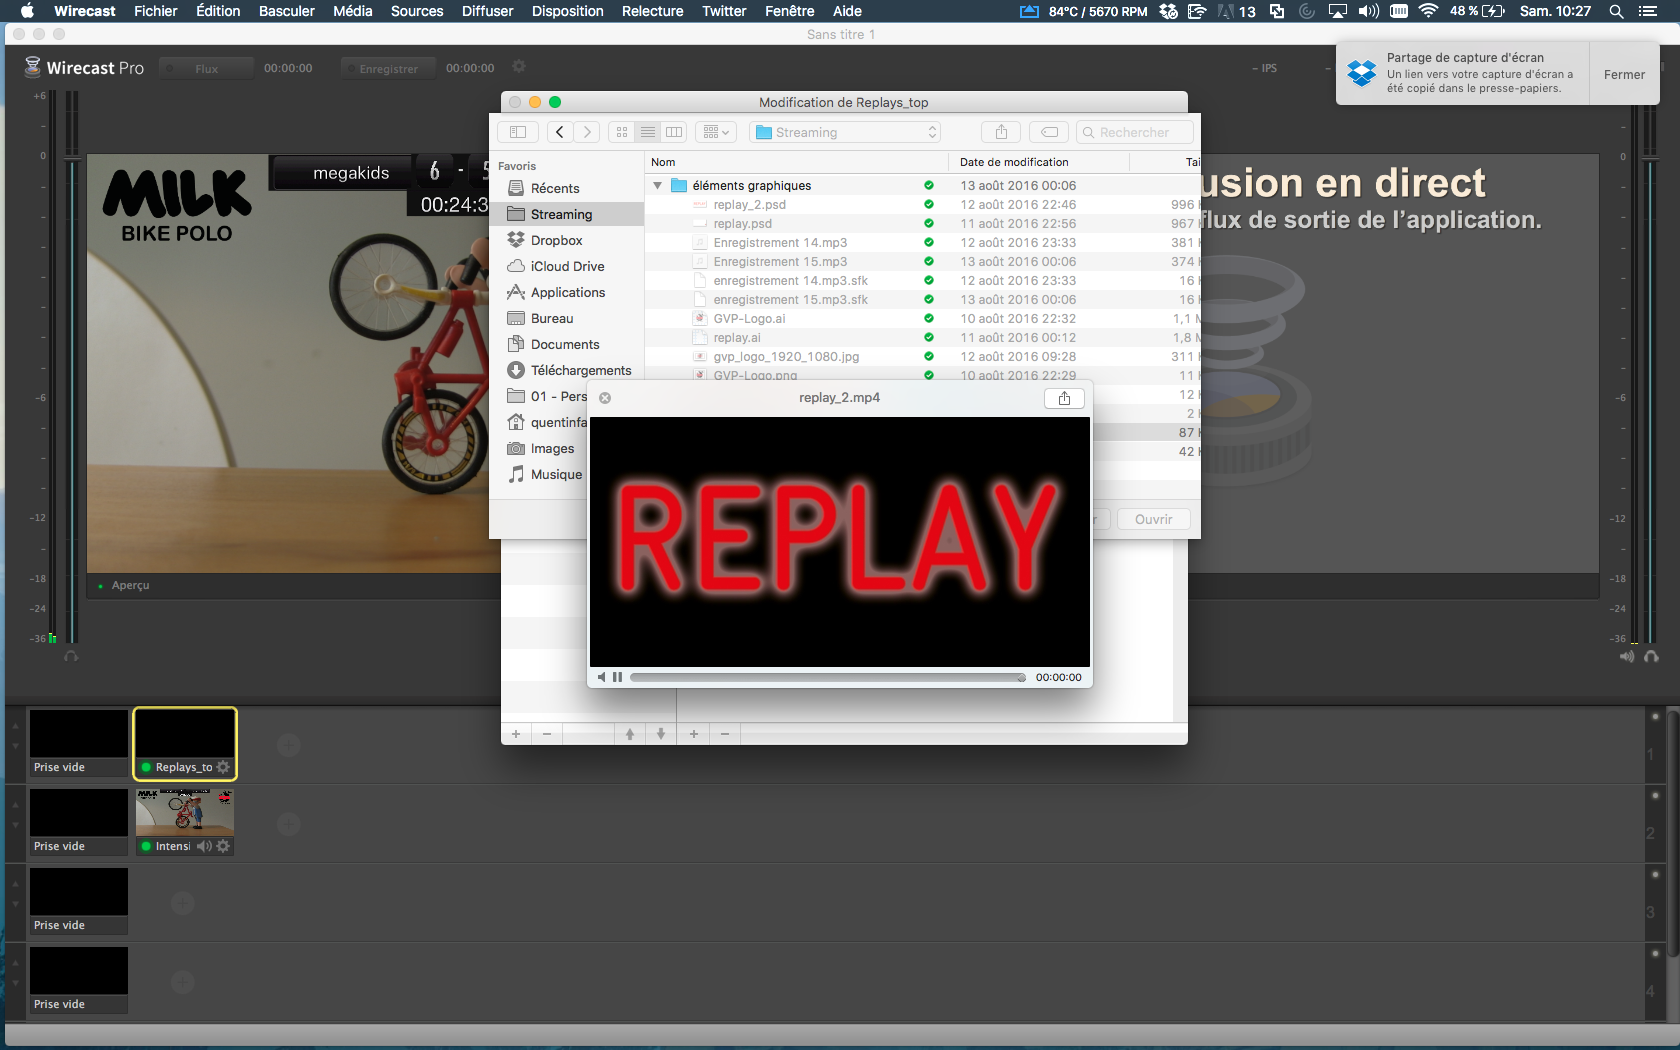Click Fermer on the Dropbox notification

1623,74
